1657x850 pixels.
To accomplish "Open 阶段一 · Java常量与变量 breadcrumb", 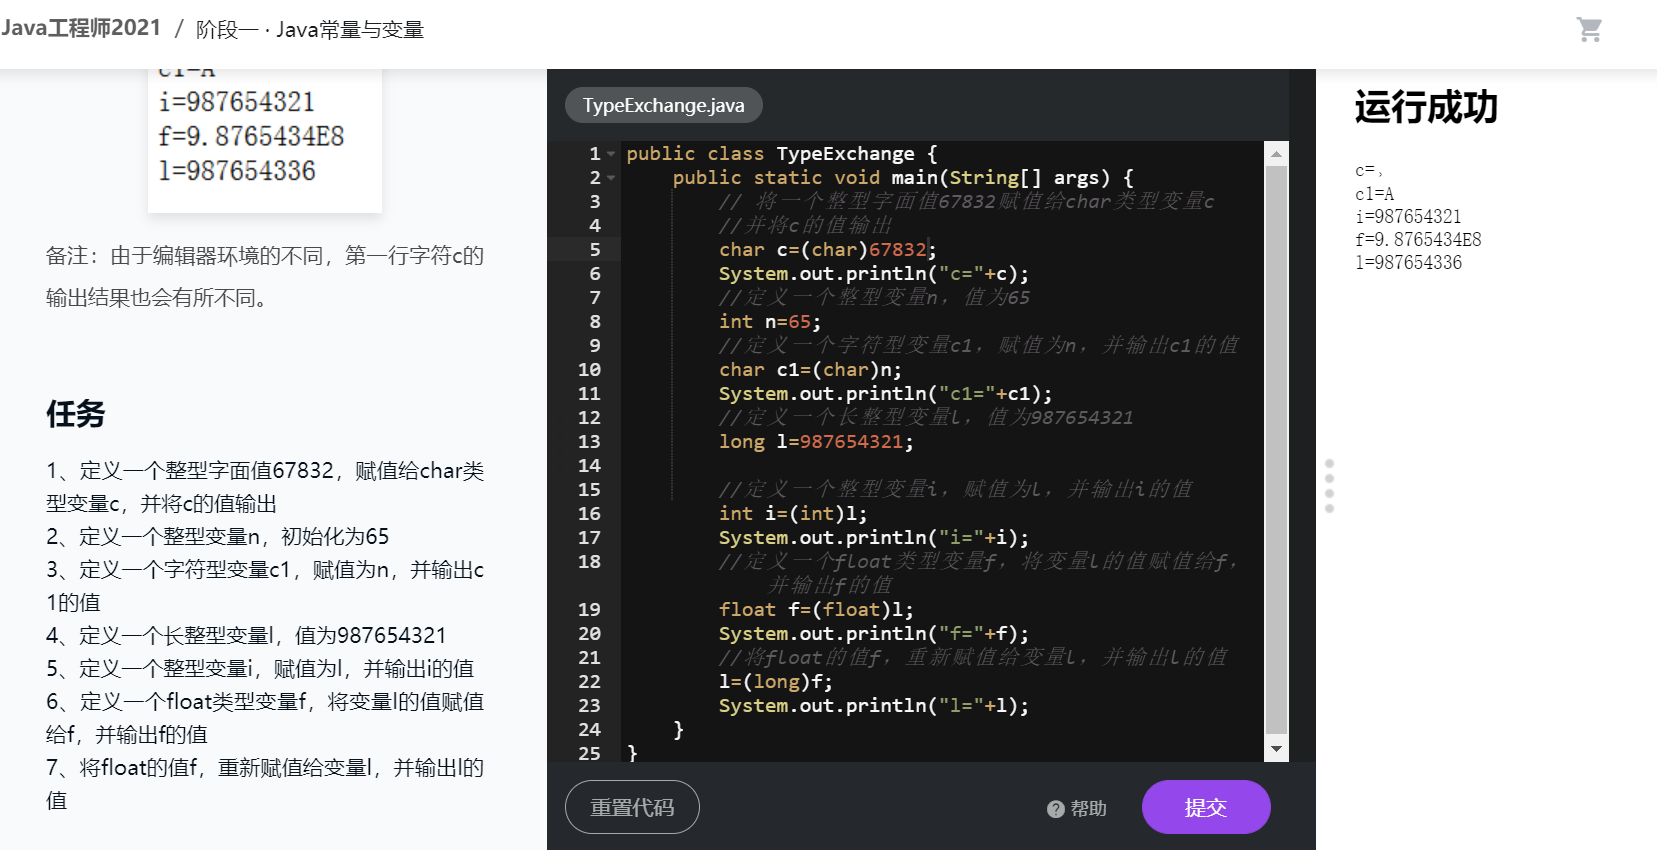I will [310, 30].
